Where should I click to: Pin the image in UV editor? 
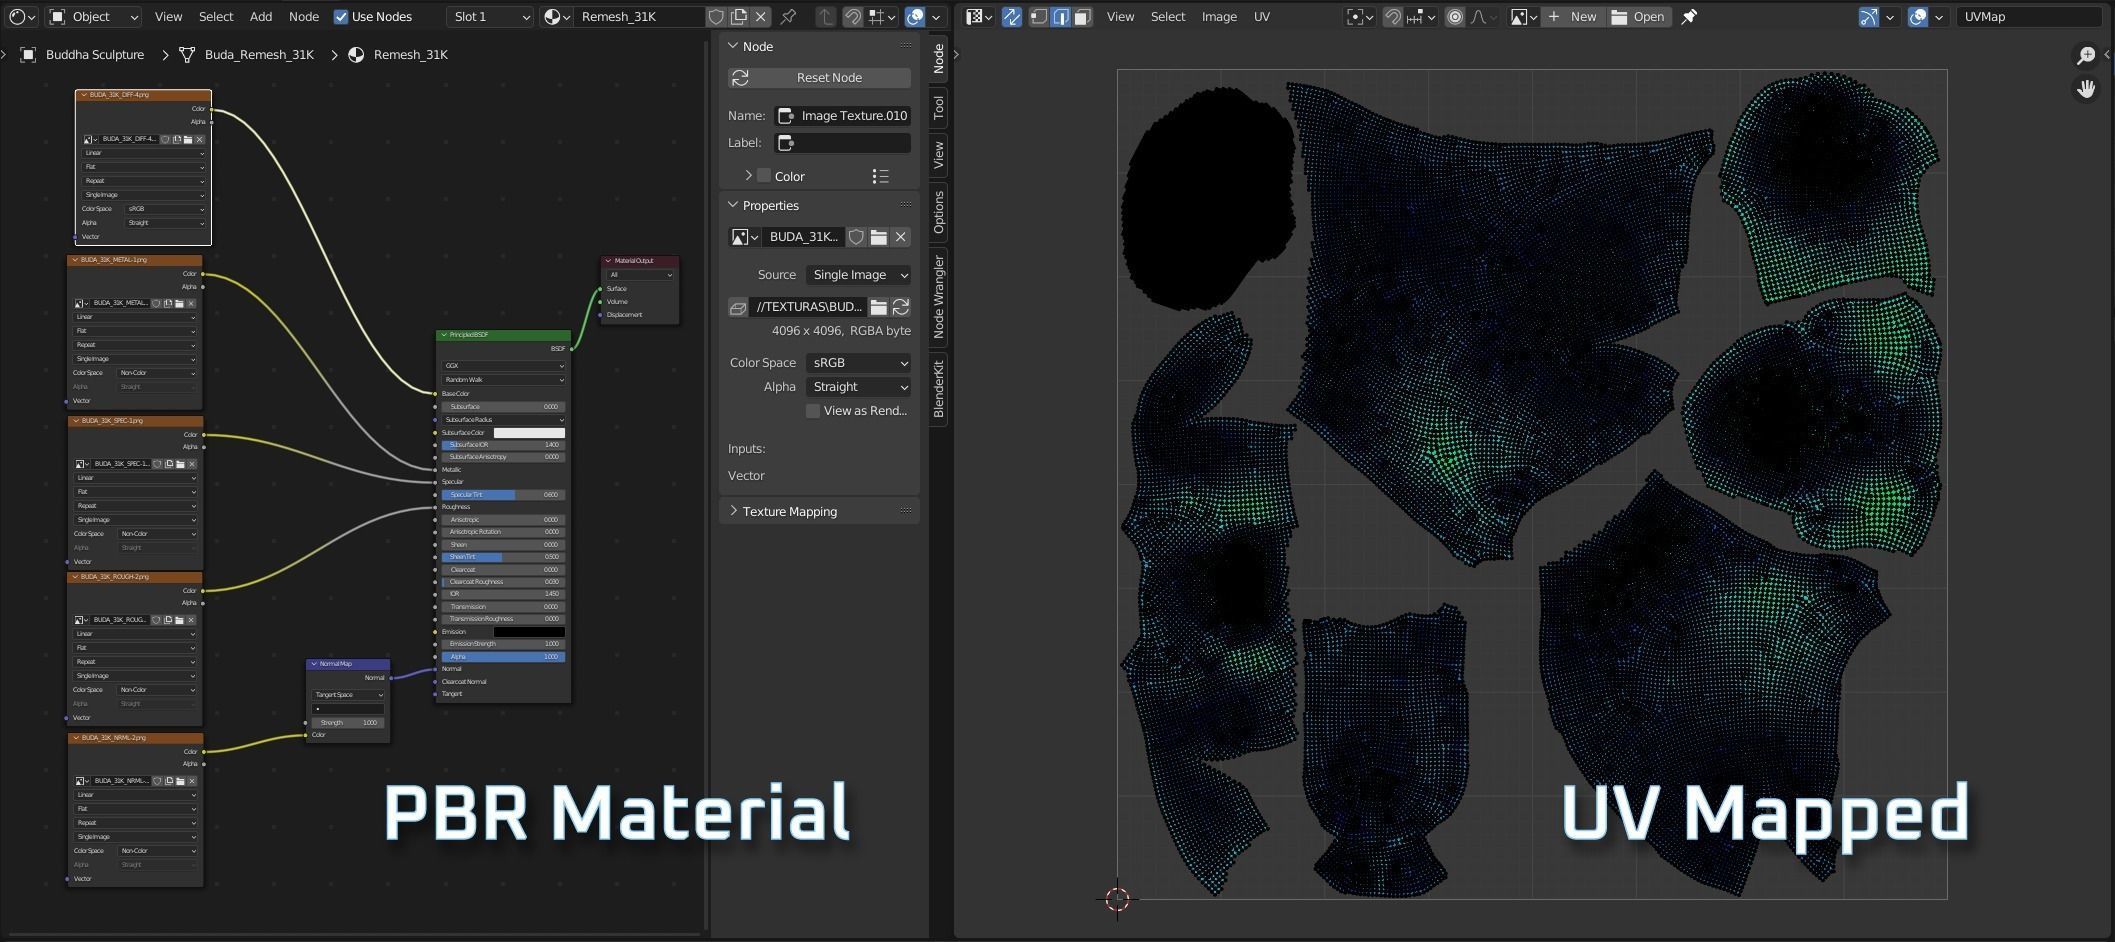pos(1689,17)
